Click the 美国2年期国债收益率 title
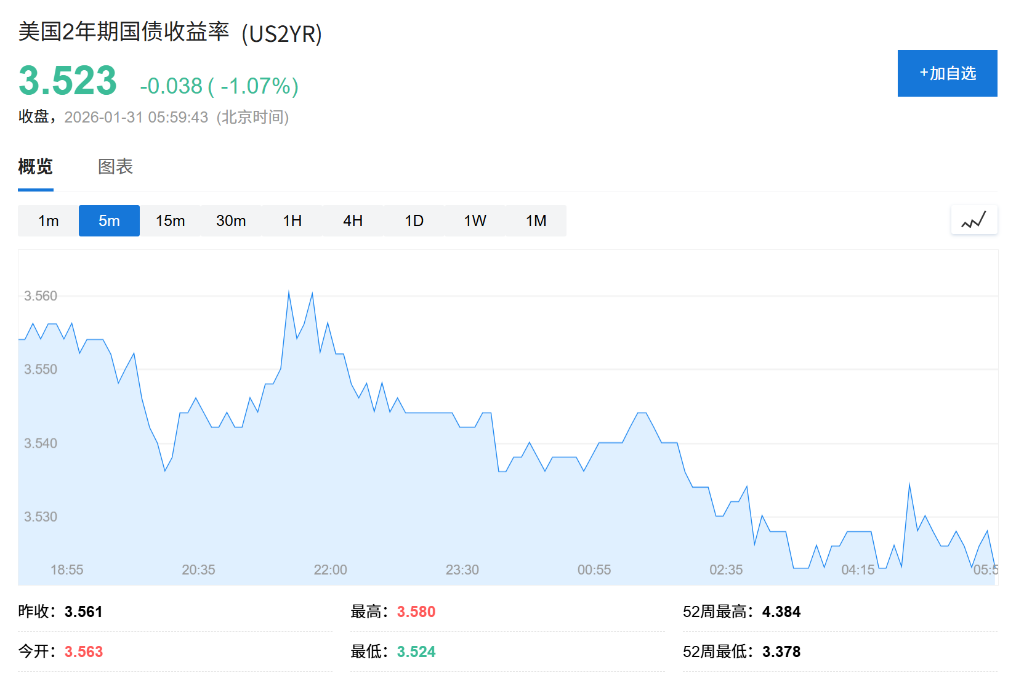The image size is (1024, 695). [x=125, y=33]
